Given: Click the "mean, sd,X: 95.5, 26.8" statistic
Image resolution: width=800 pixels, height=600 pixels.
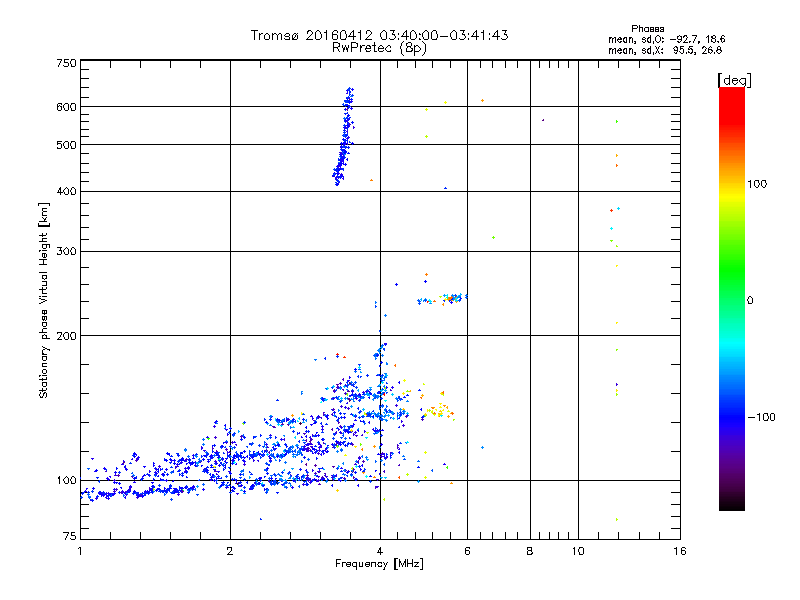Looking at the screenshot, I should click(665, 50).
